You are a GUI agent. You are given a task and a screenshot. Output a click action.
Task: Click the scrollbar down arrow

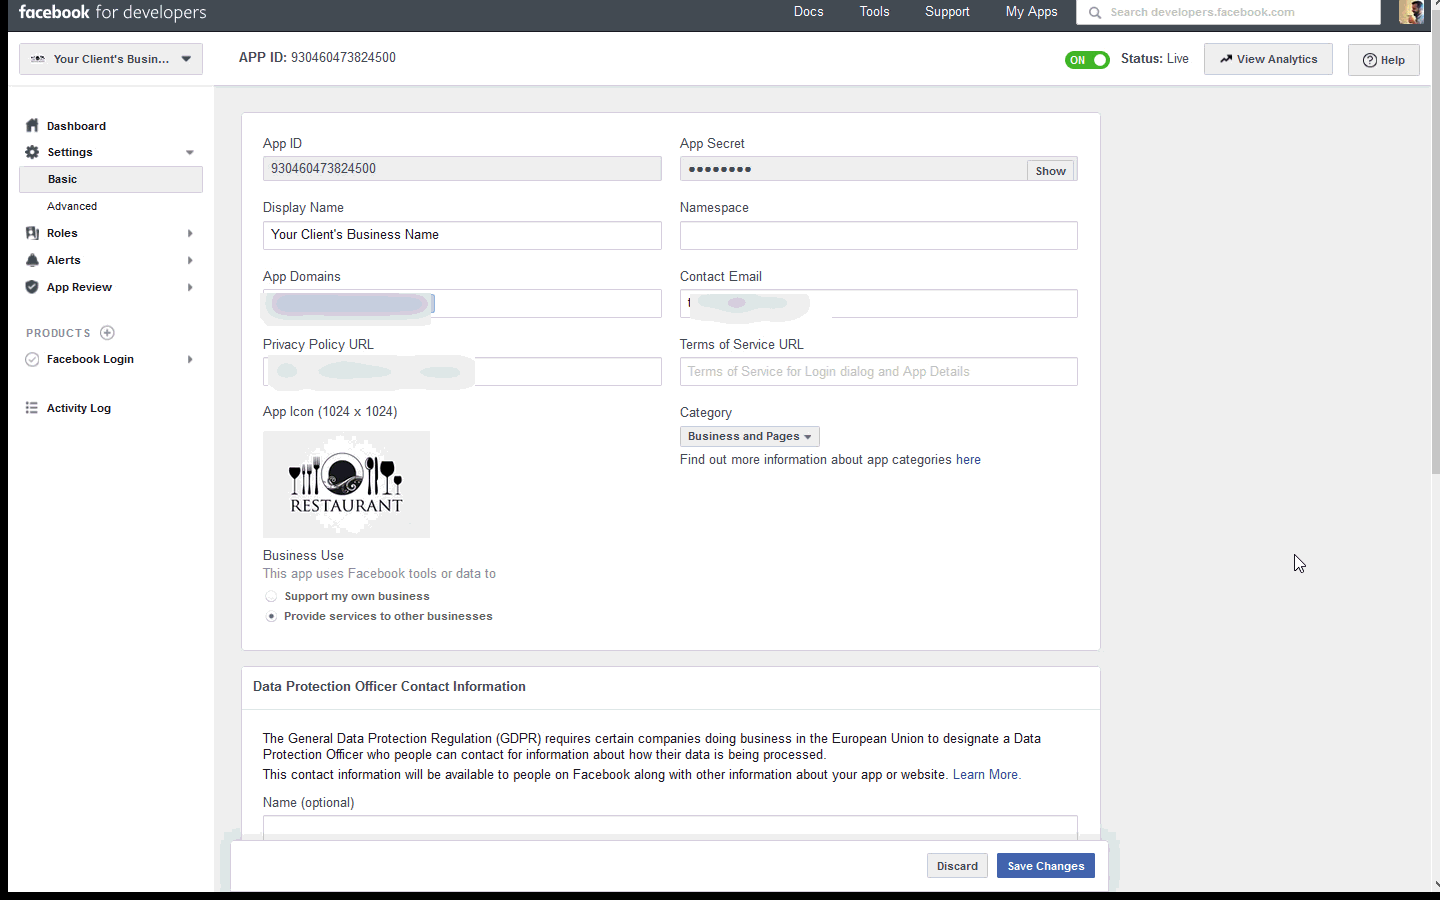(x=1436, y=885)
